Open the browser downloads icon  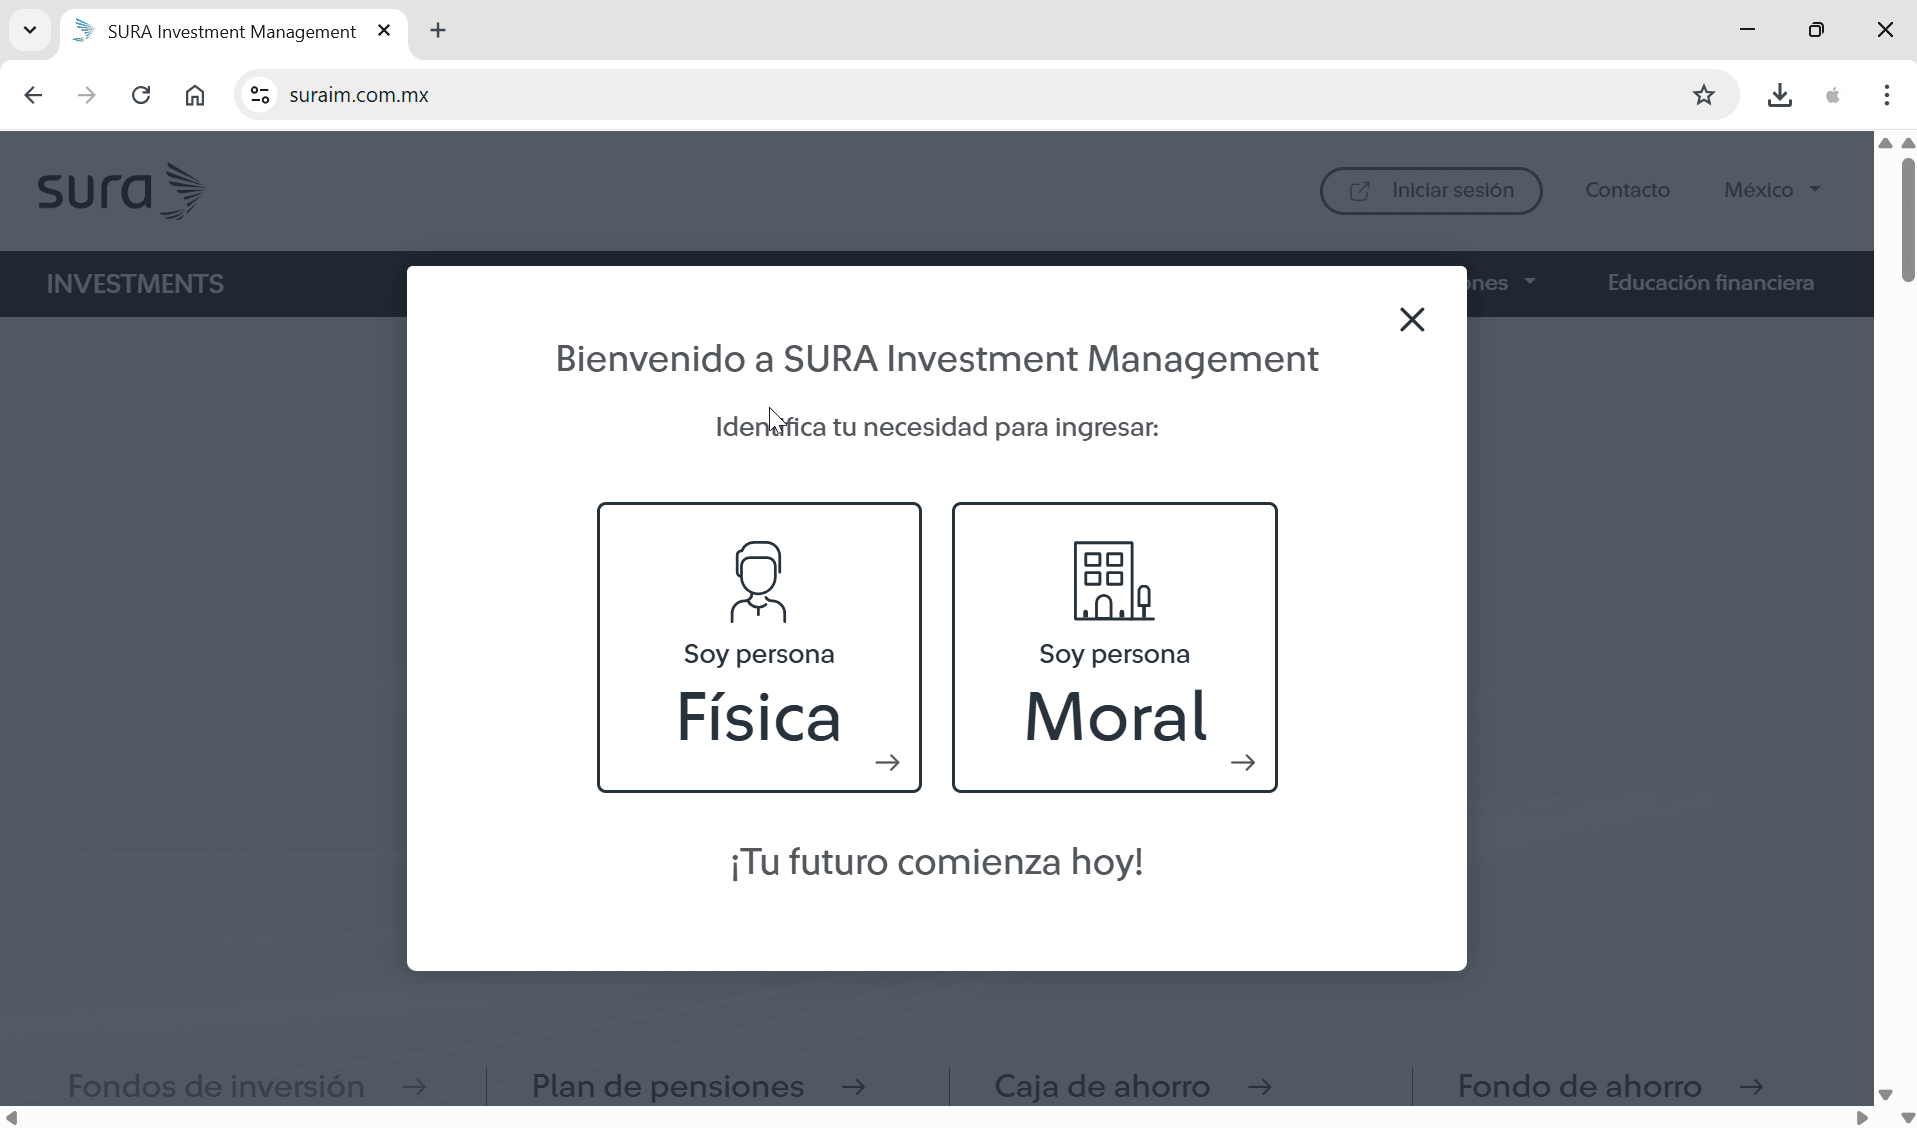pyautogui.click(x=1779, y=95)
